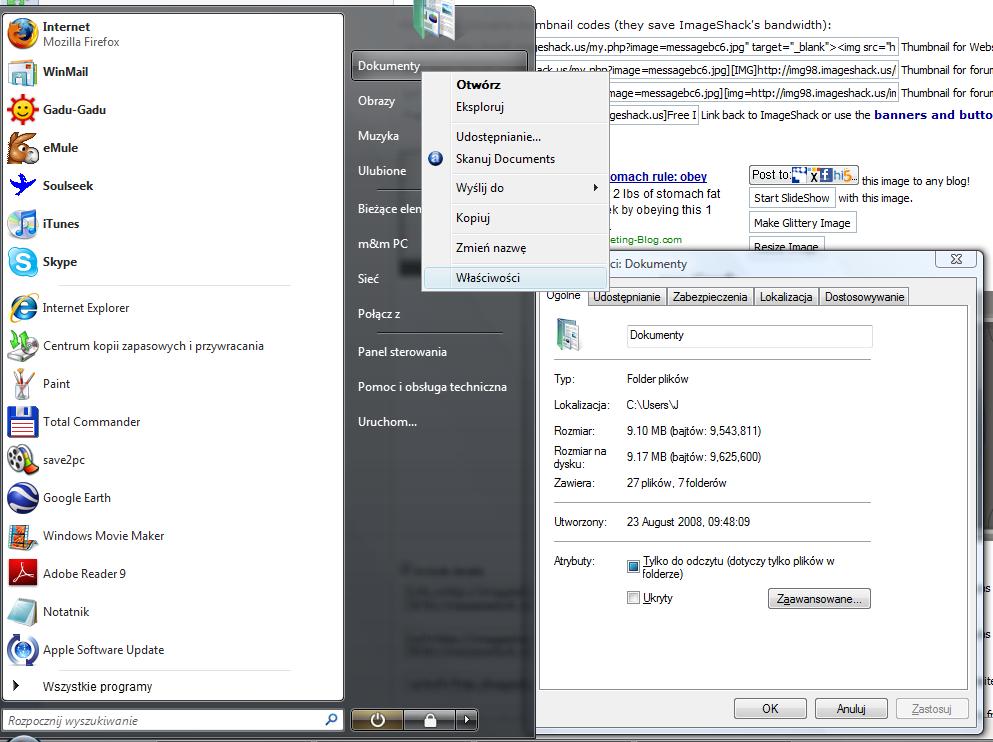This screenshot has height=742, width=993.
Task: Select 'Właściwości' in the context menu
Action: coord(488,278)
